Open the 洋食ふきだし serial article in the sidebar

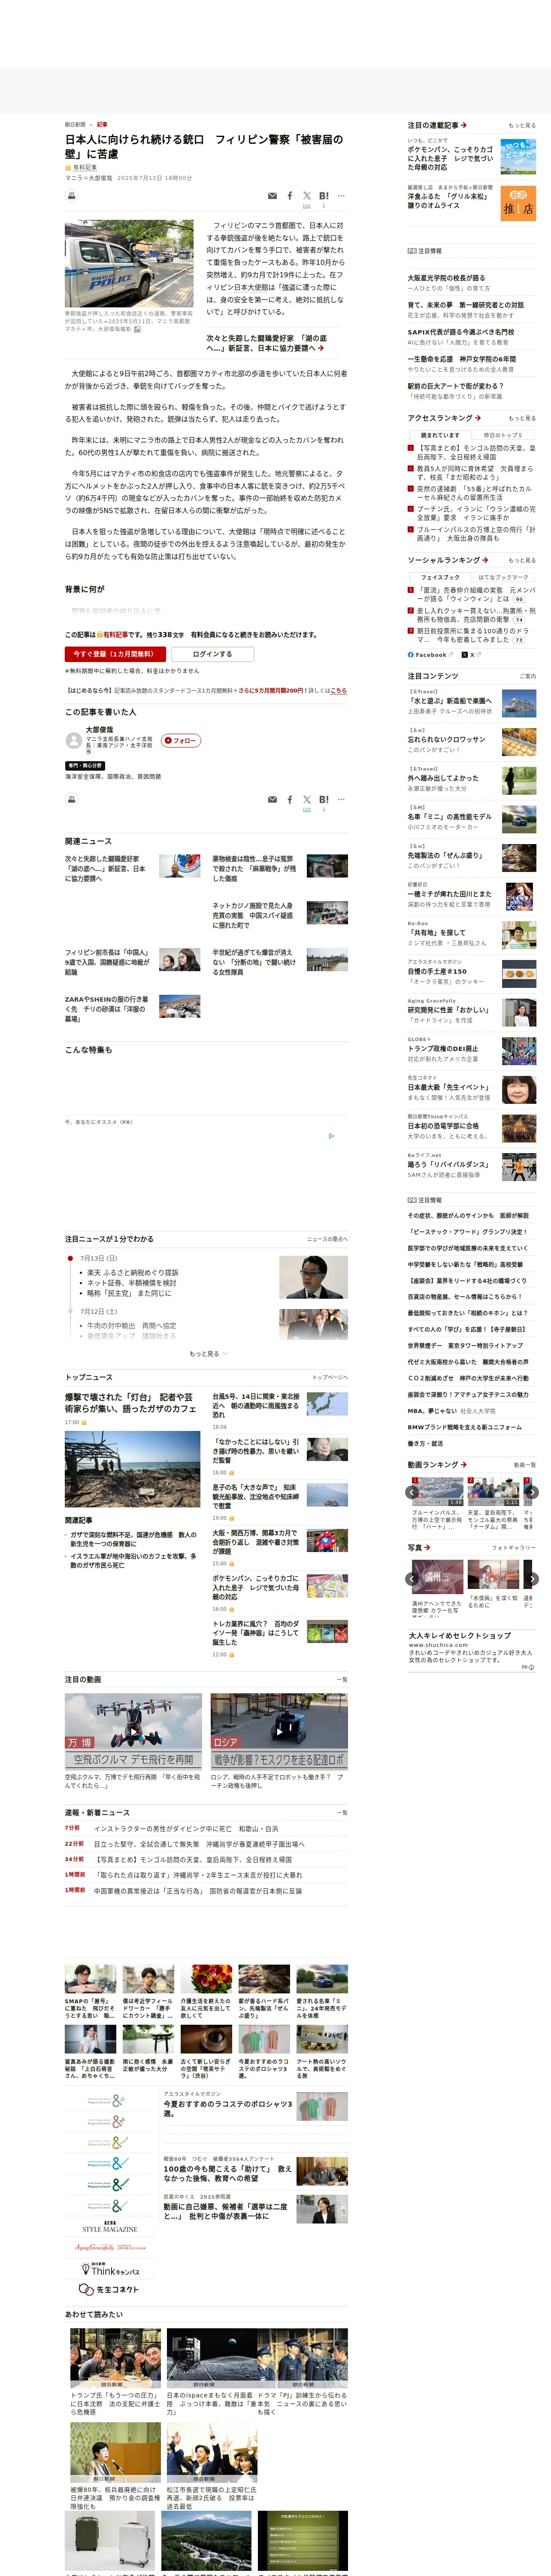(447, 201)
